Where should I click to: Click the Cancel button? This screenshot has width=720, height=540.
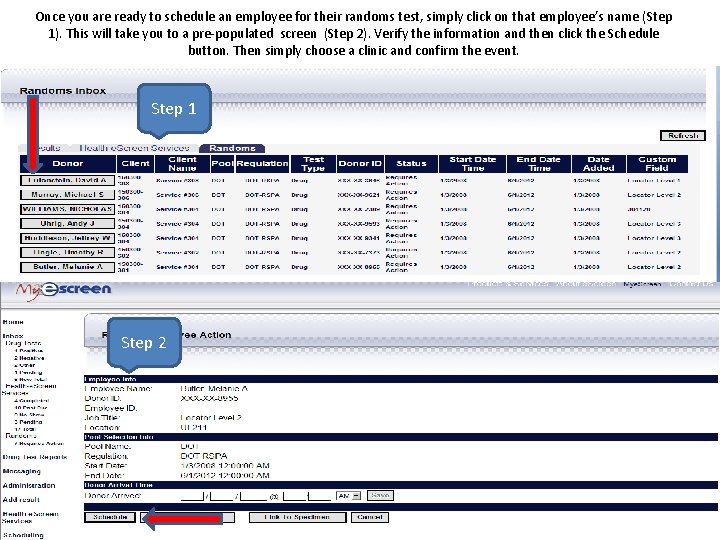coord(370,517)
